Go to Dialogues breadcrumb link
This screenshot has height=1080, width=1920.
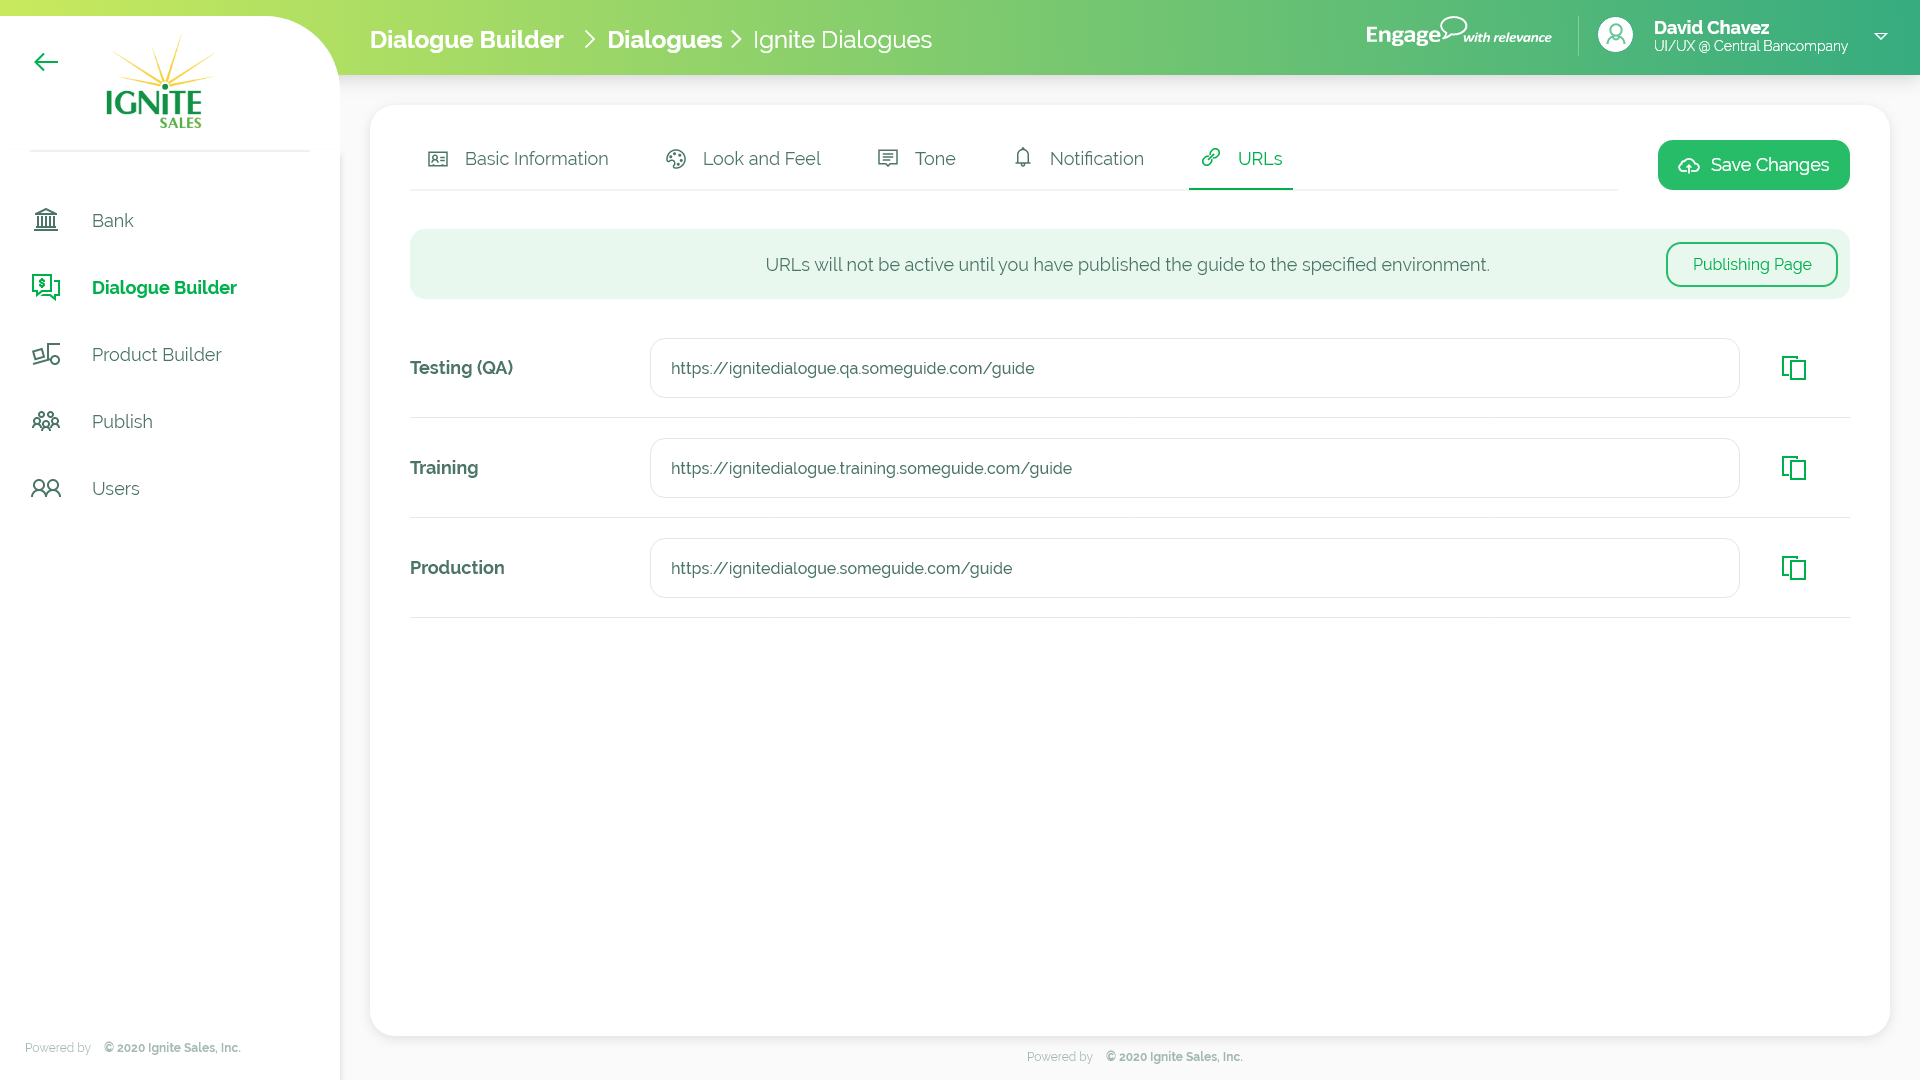click(664, 40)
